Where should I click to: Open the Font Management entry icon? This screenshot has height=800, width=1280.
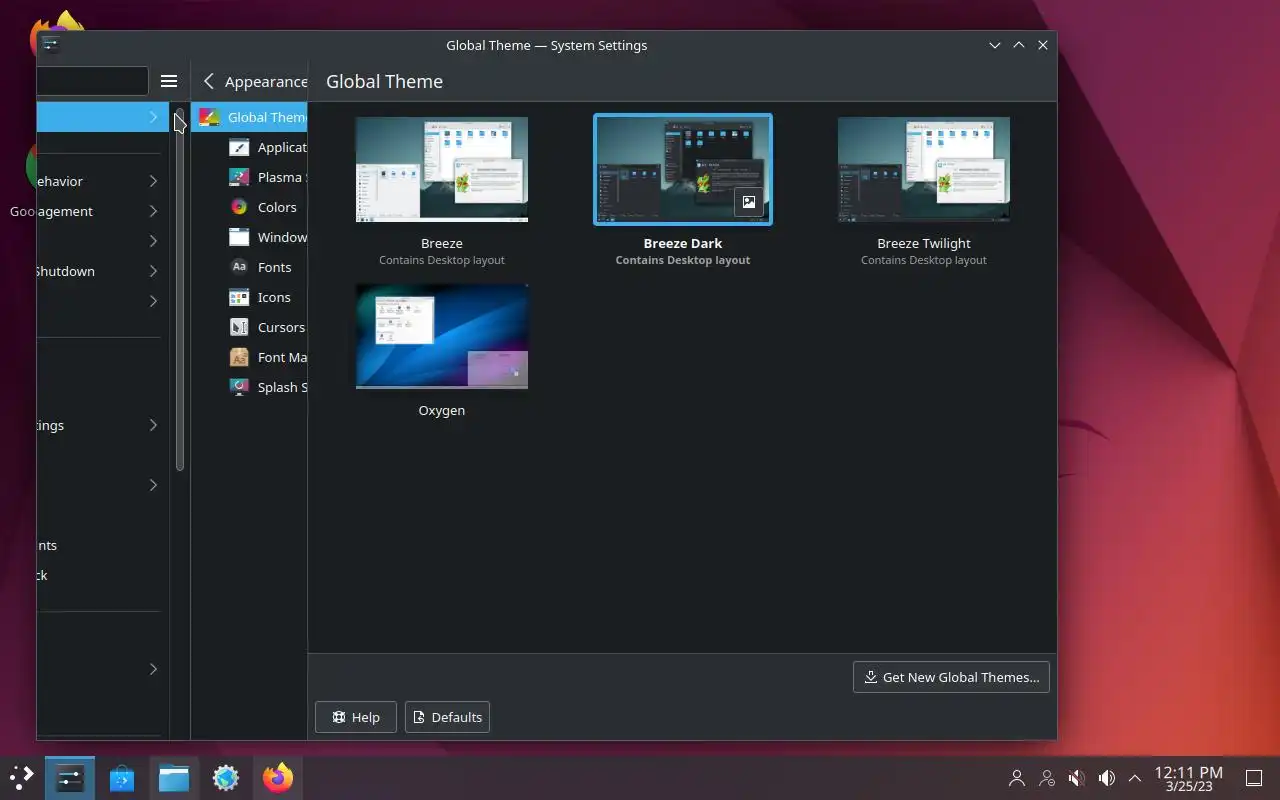(x=239, y=357)
